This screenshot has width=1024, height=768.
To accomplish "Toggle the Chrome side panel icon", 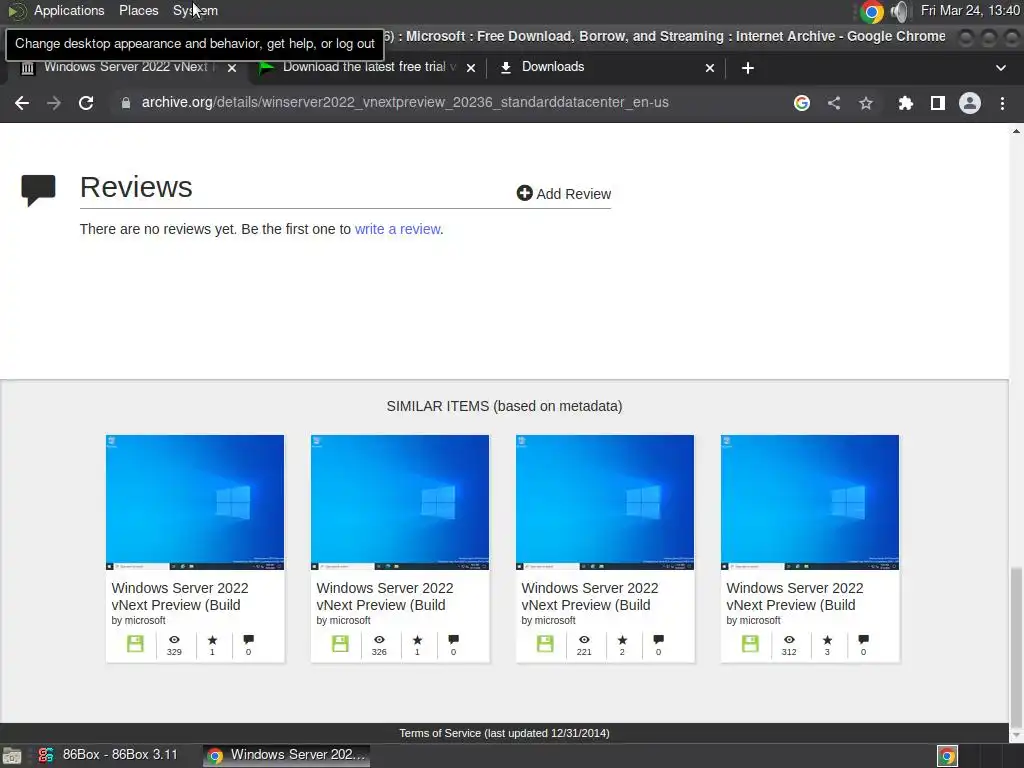I will tap(938, 103).
